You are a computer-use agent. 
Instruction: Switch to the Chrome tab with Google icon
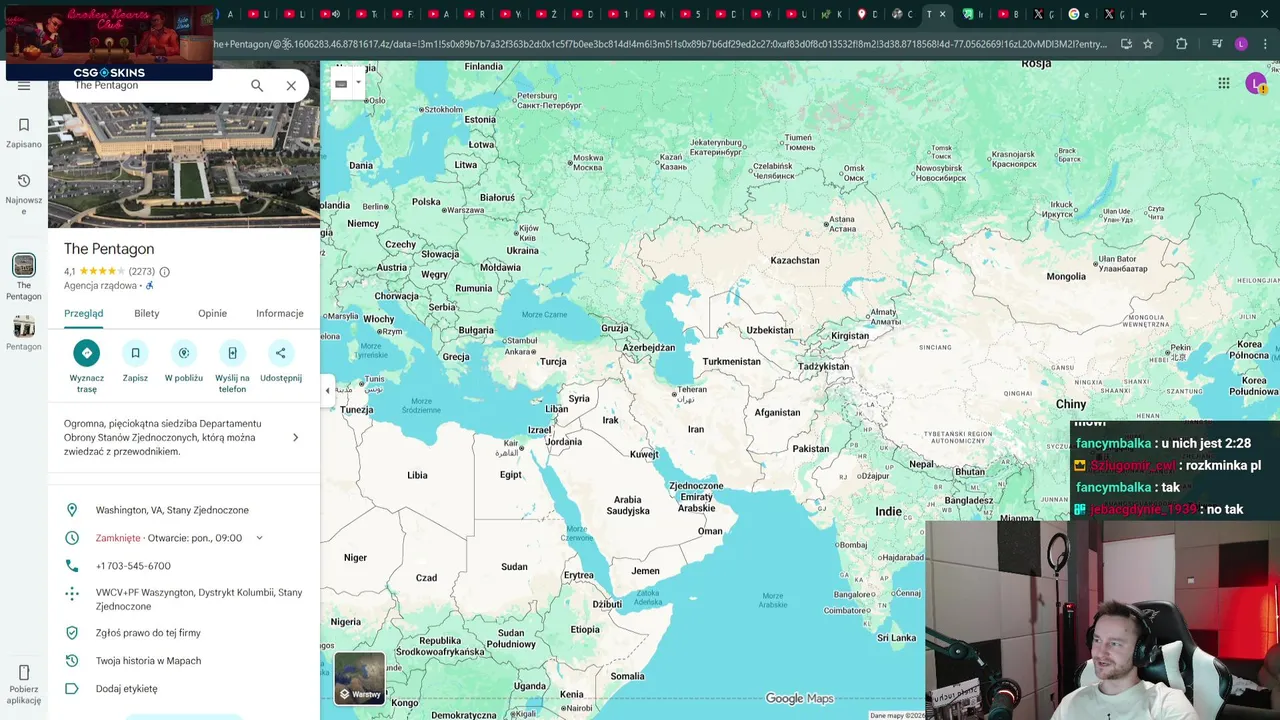tap(1078, 14)
